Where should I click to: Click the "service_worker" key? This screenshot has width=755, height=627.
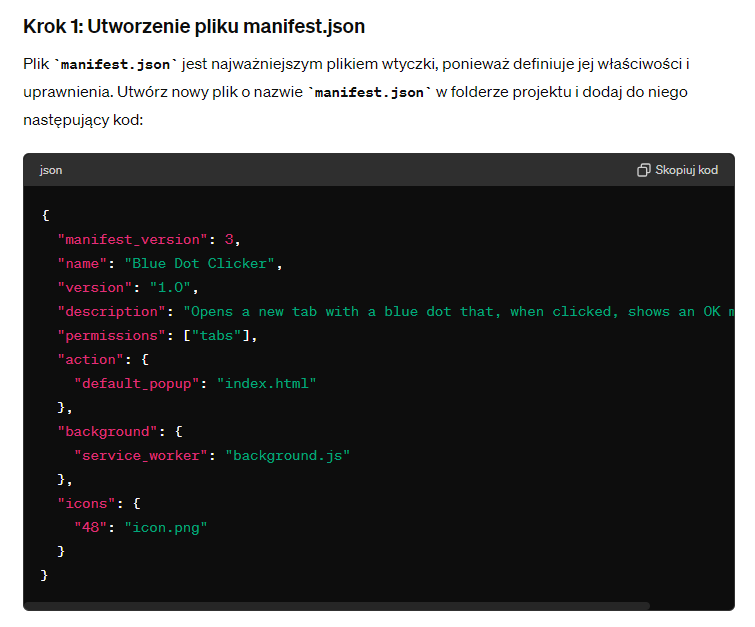[141, 455]
